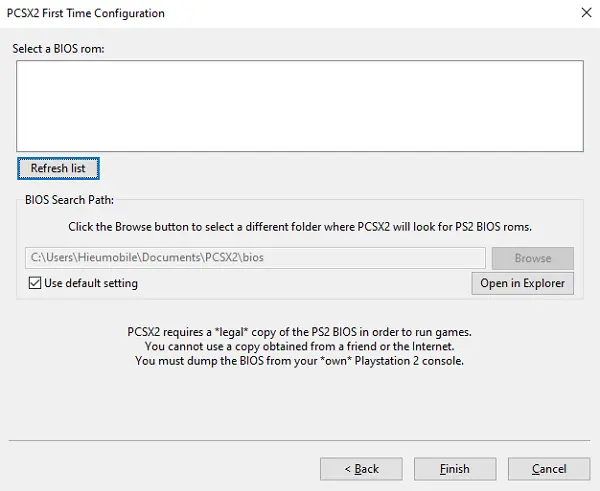Close the PCSX2 First Time Configuration window
Image resolution: width=600 pixels, height=491 pixels.
tap(584, 13)
